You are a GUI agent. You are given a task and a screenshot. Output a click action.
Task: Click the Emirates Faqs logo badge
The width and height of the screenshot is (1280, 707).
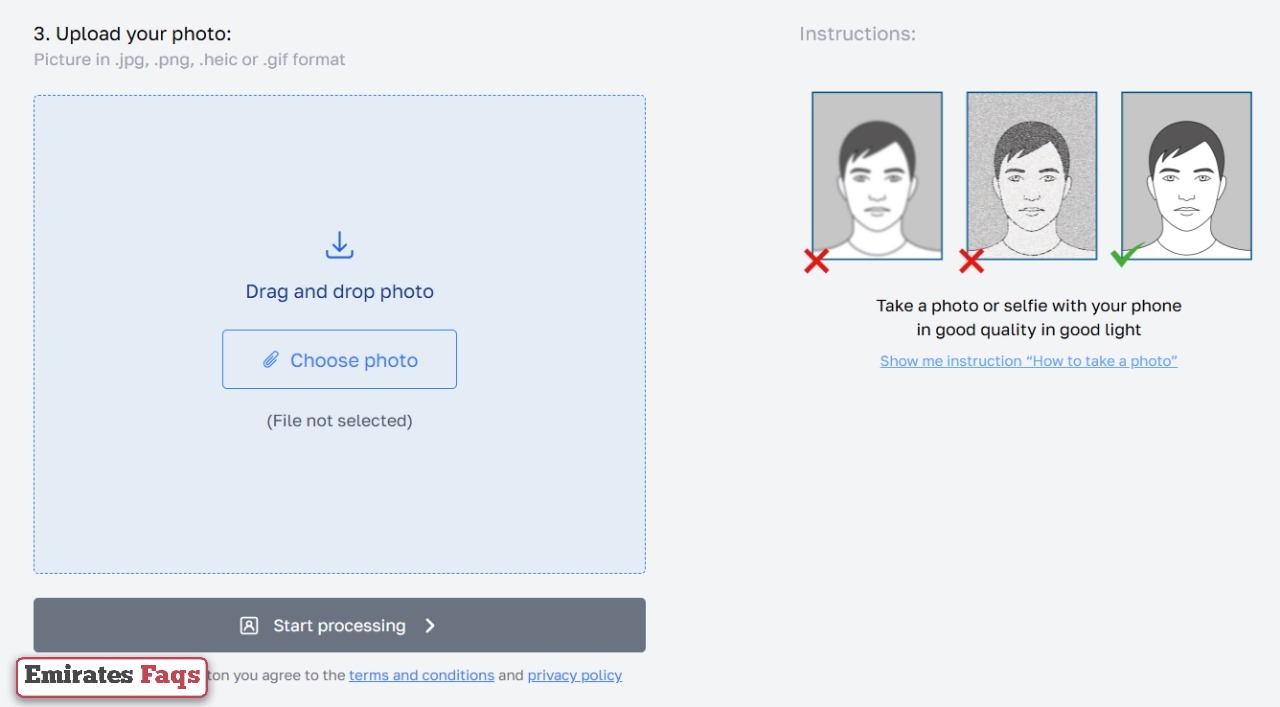coord(112,677)
